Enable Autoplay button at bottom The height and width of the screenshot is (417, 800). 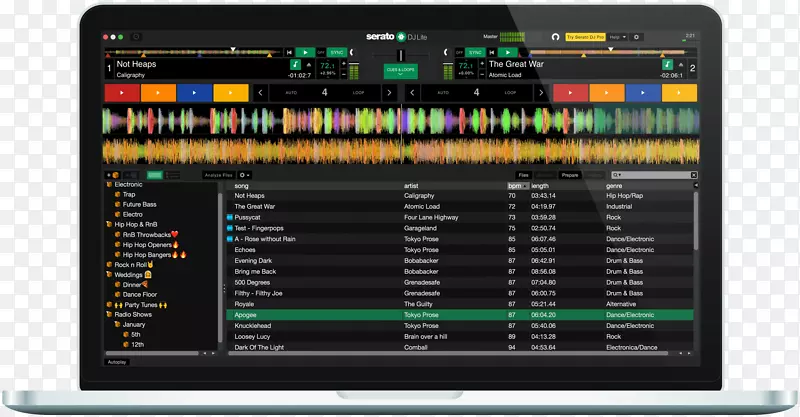117,362
